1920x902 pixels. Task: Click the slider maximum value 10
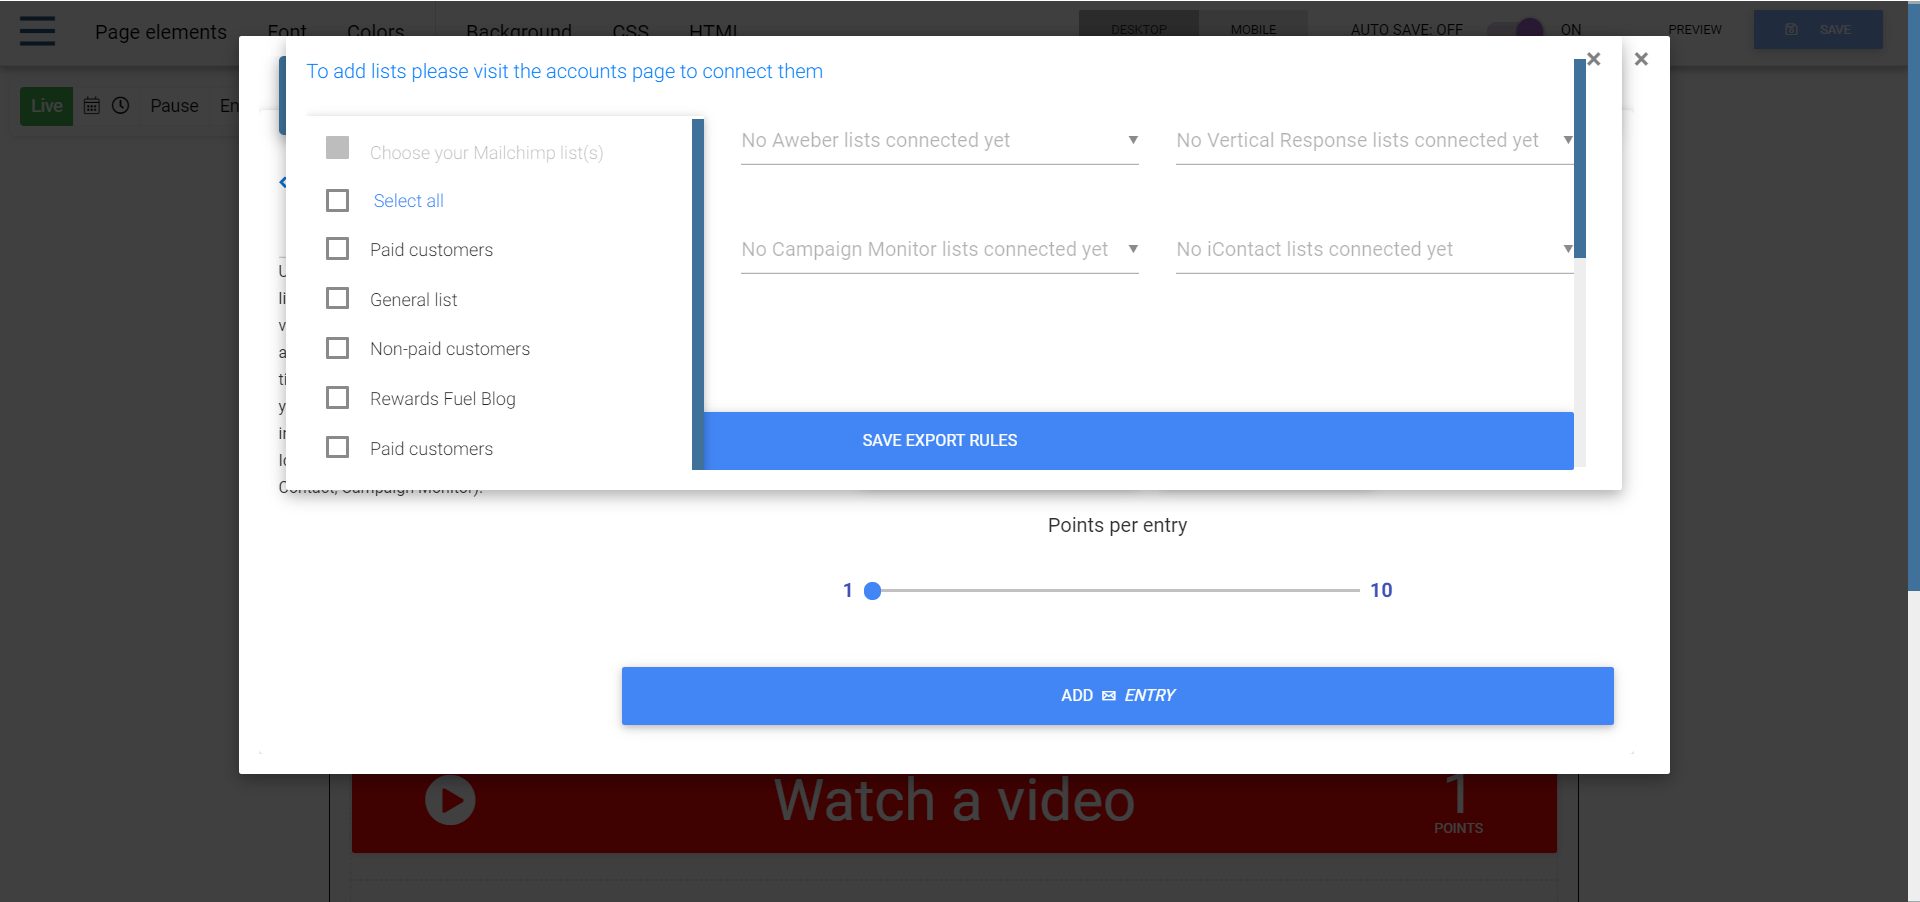[x=1381, y=590]
